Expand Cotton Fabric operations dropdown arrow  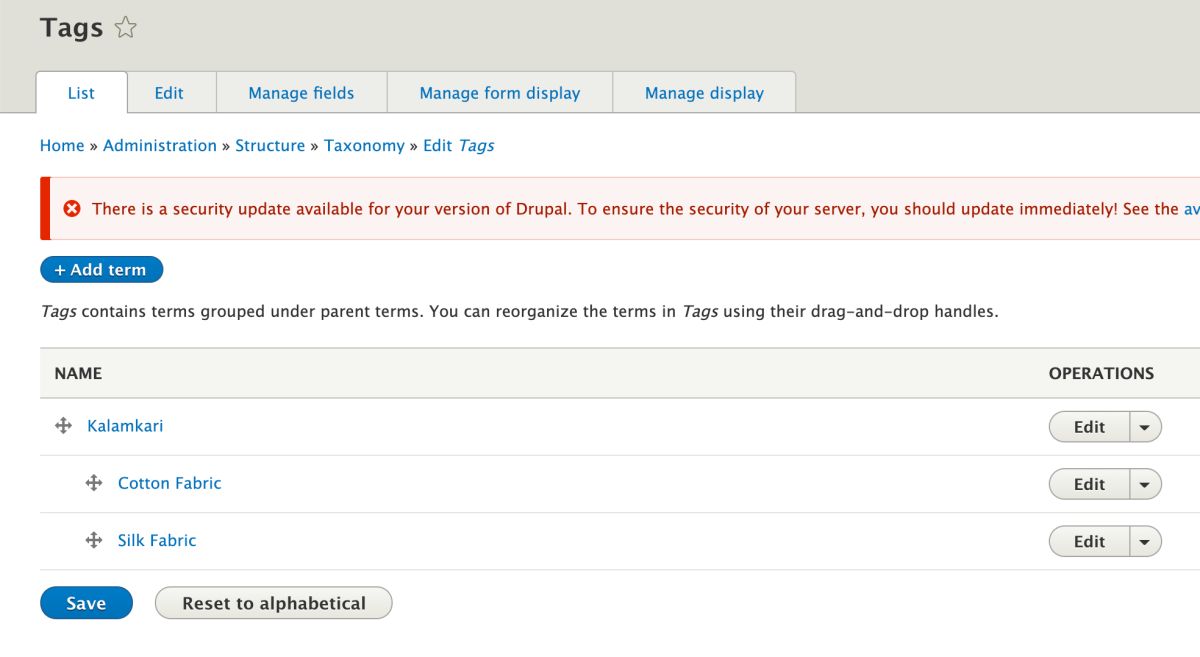coord(1145,484)
